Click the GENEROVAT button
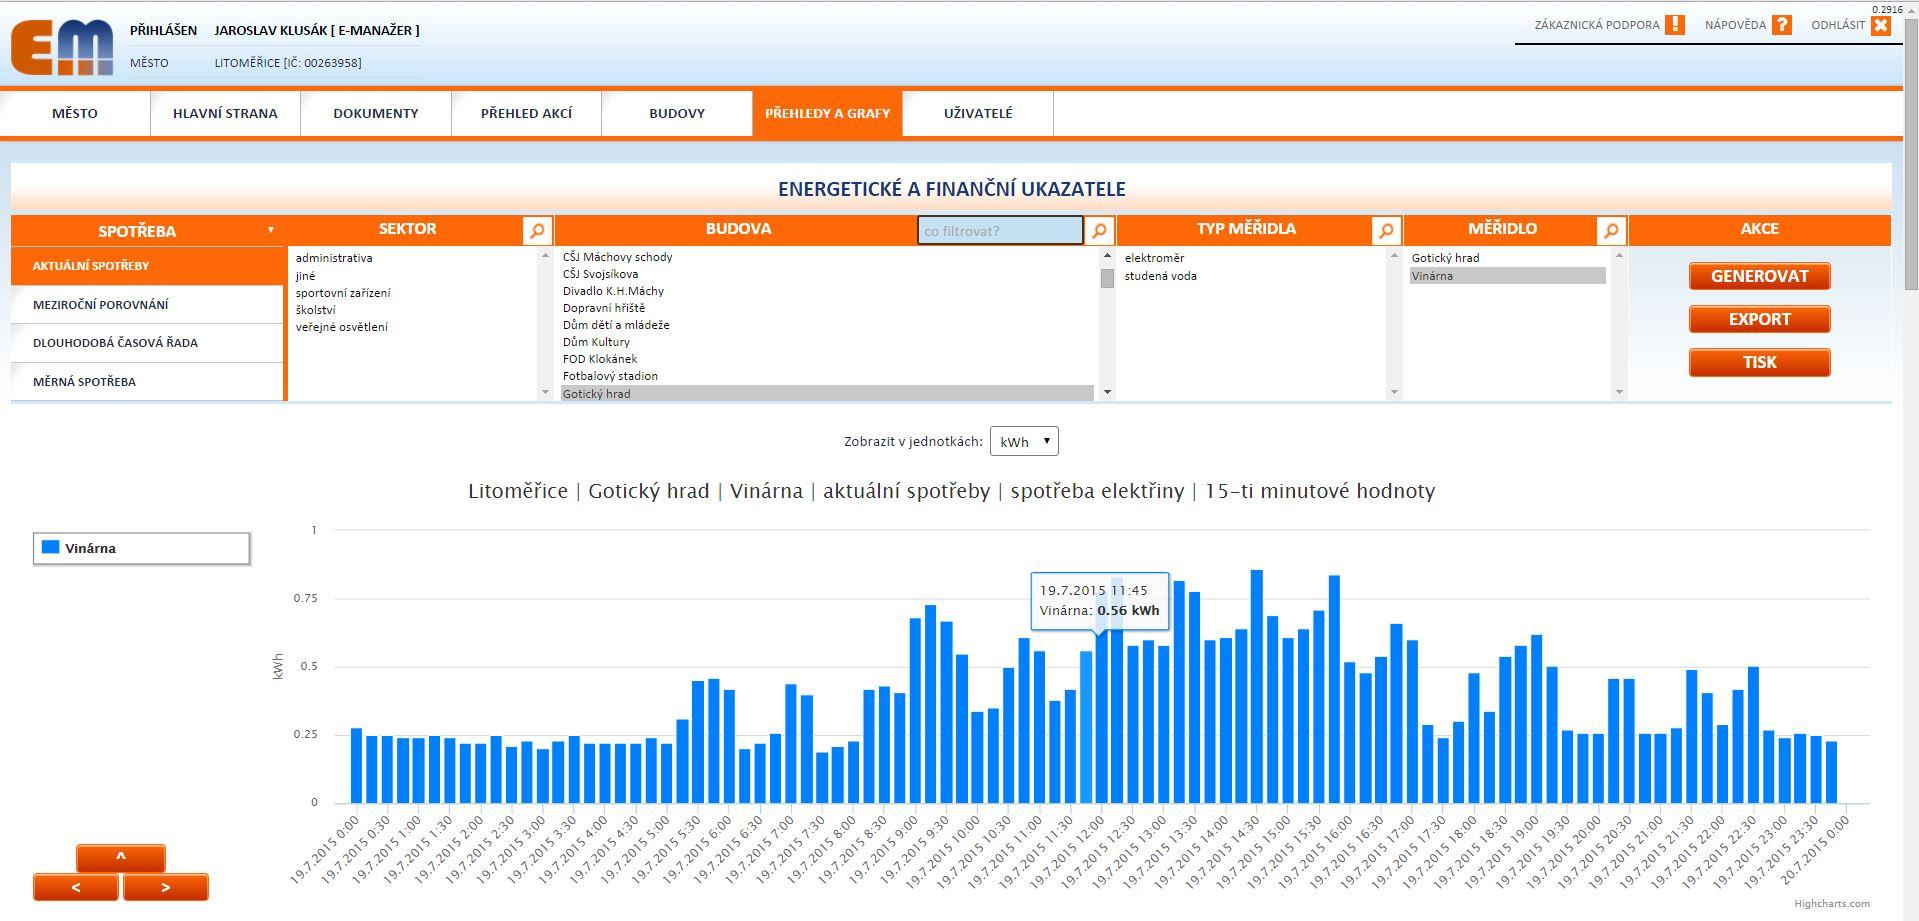The width and height of the screenshot is (1919, 921). tap(1759, 276)
